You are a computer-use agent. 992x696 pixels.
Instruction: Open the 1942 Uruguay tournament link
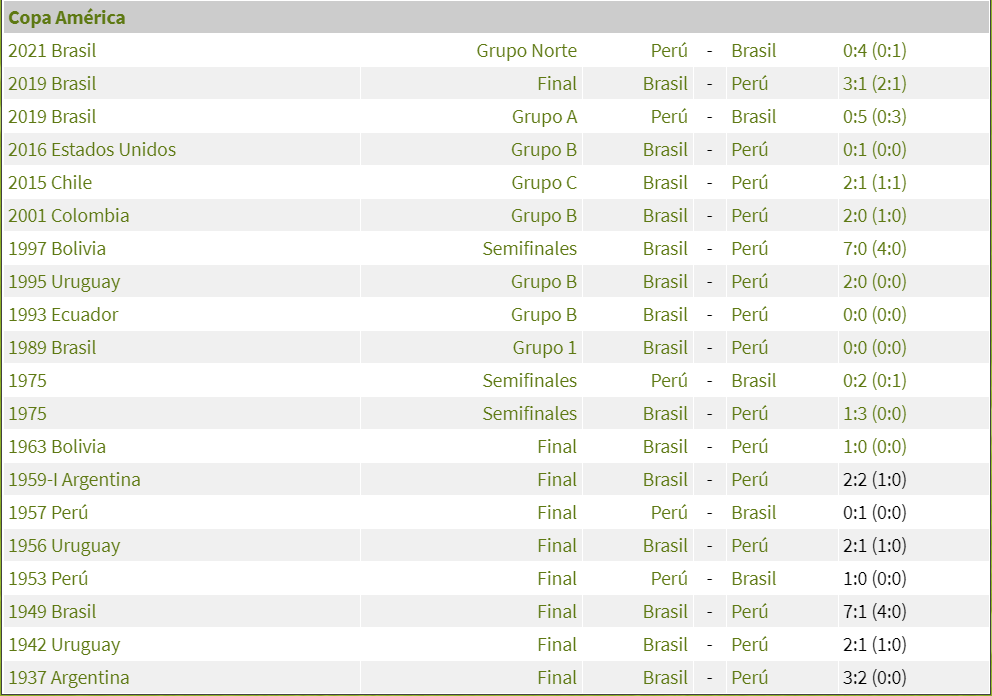click(64, 645)
